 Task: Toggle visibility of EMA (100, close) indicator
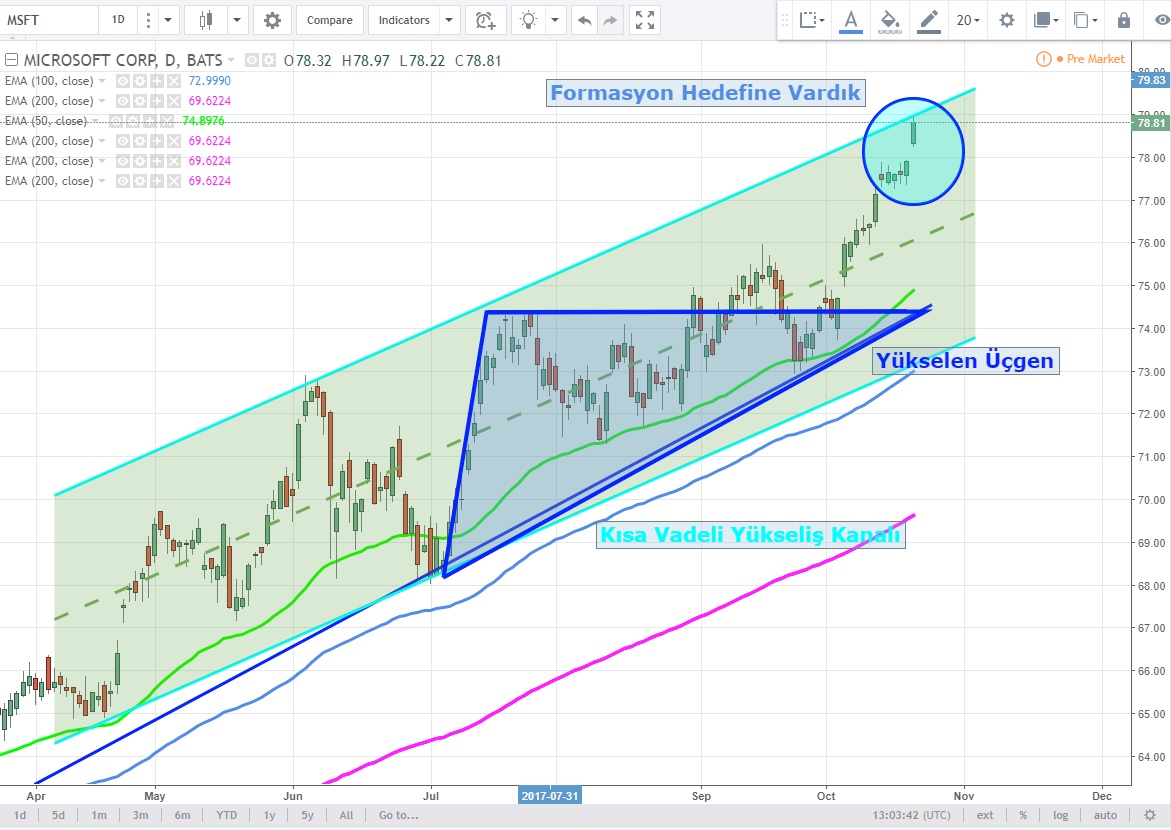coord(123,81)
